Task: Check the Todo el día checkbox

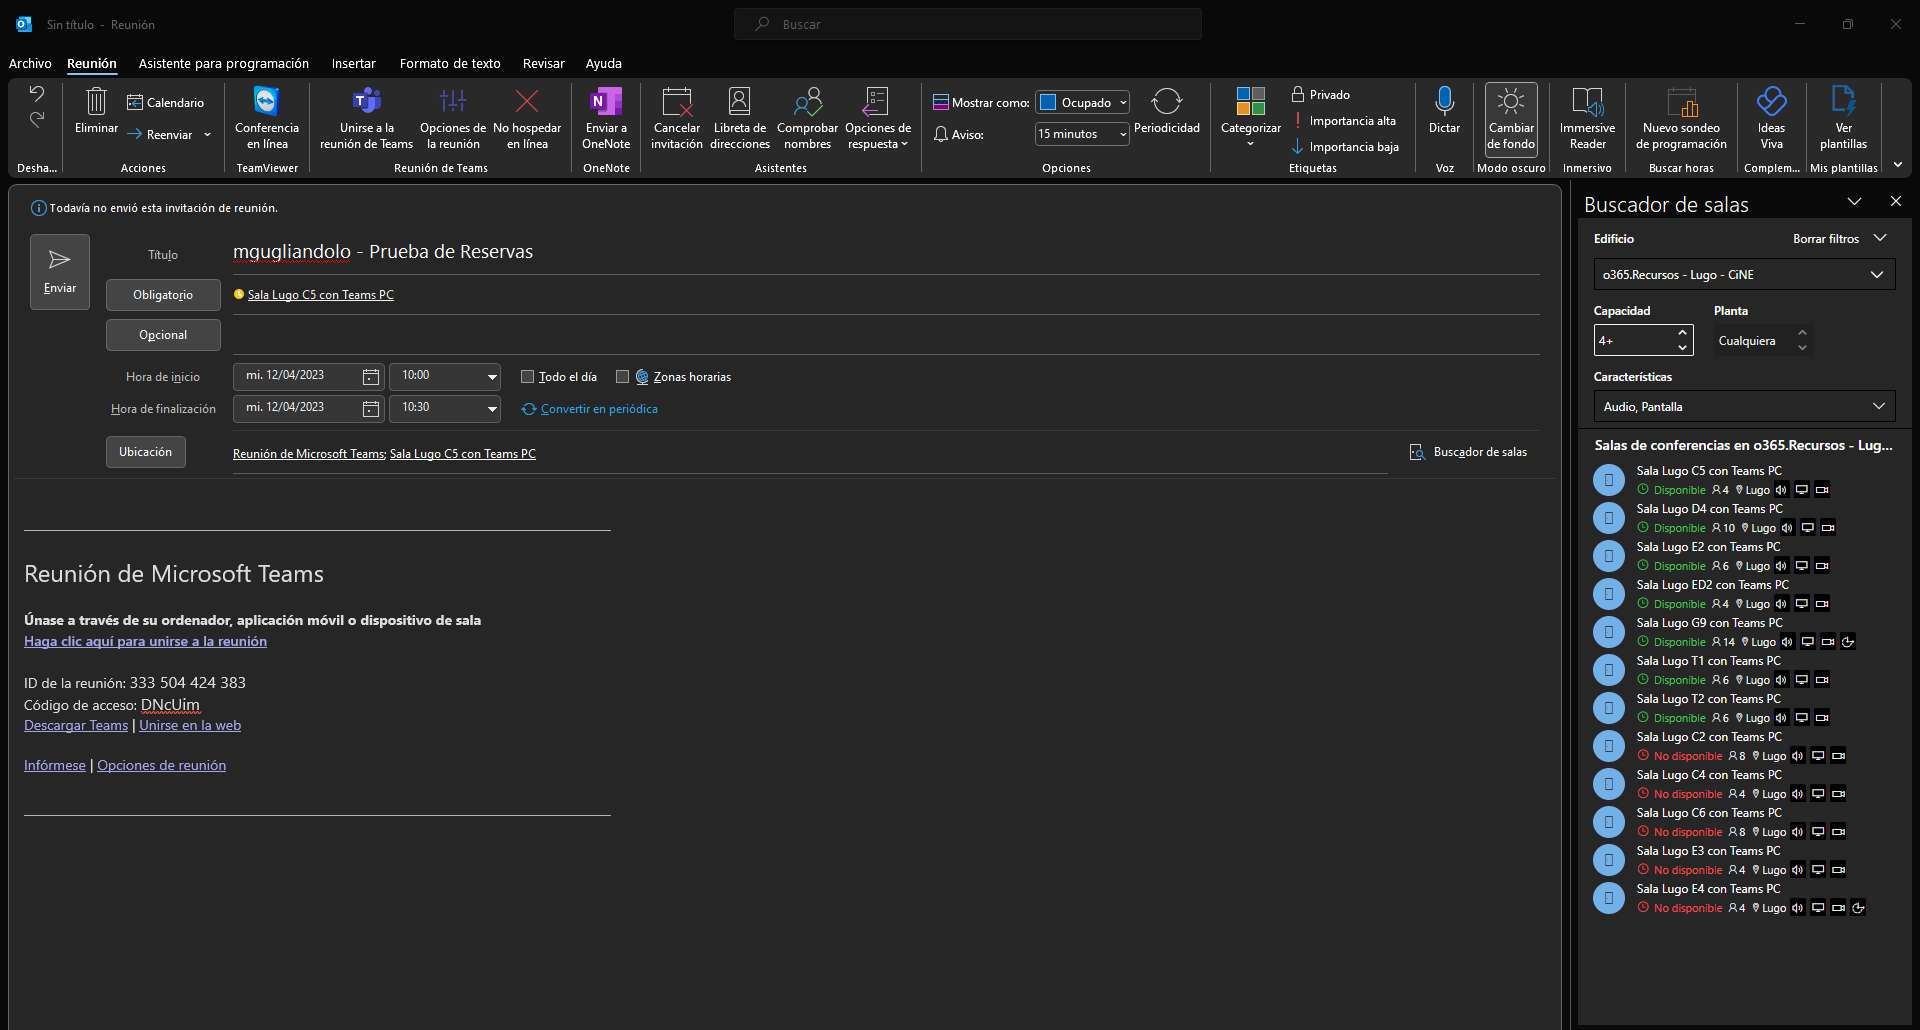Action: point(527,377)
